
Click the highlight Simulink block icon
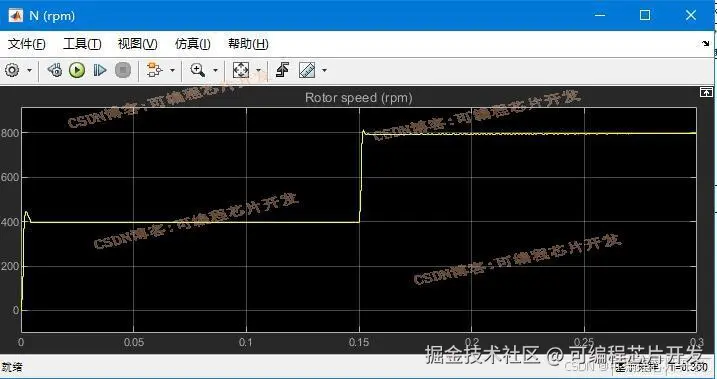pyautogui.click(x=155, y=70)
